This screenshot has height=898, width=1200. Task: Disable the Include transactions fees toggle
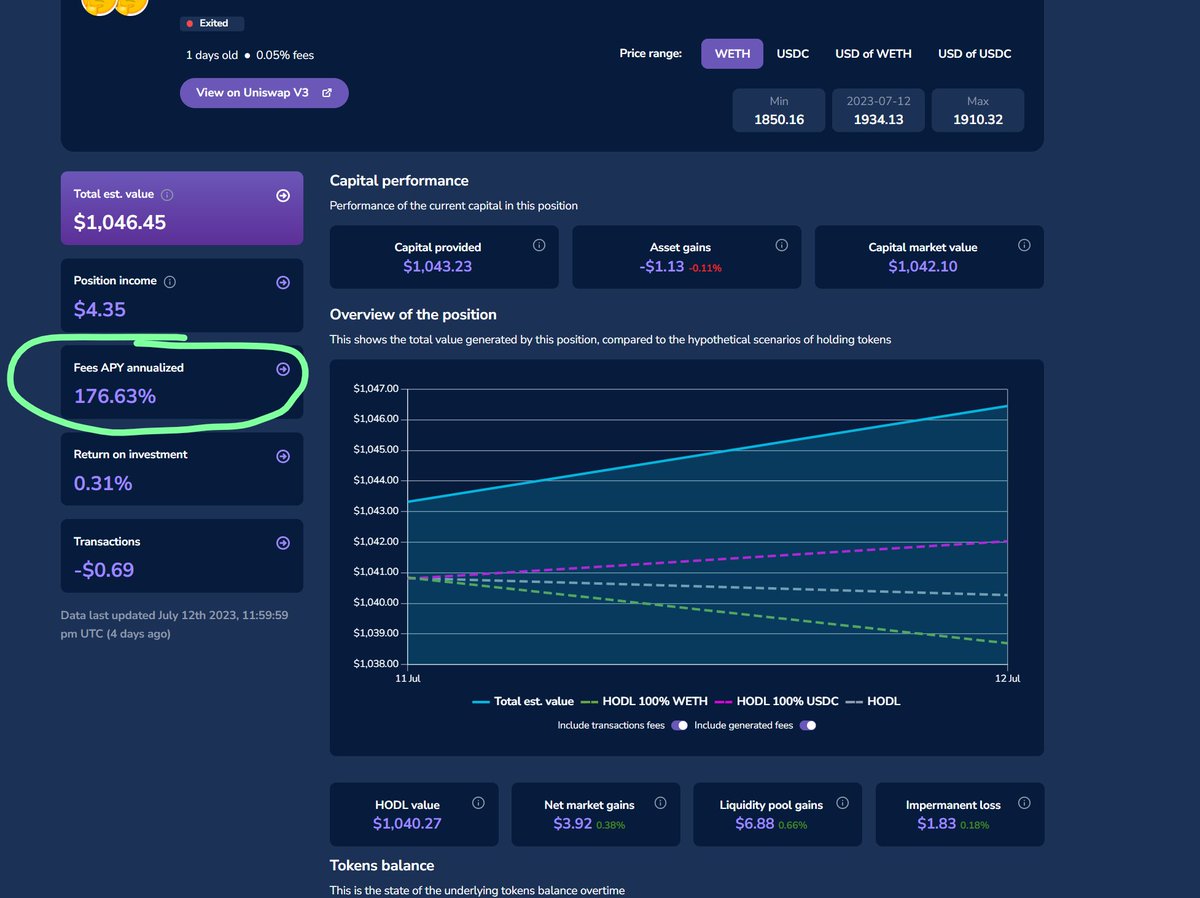pyautogui.click(x=680, y=725)
